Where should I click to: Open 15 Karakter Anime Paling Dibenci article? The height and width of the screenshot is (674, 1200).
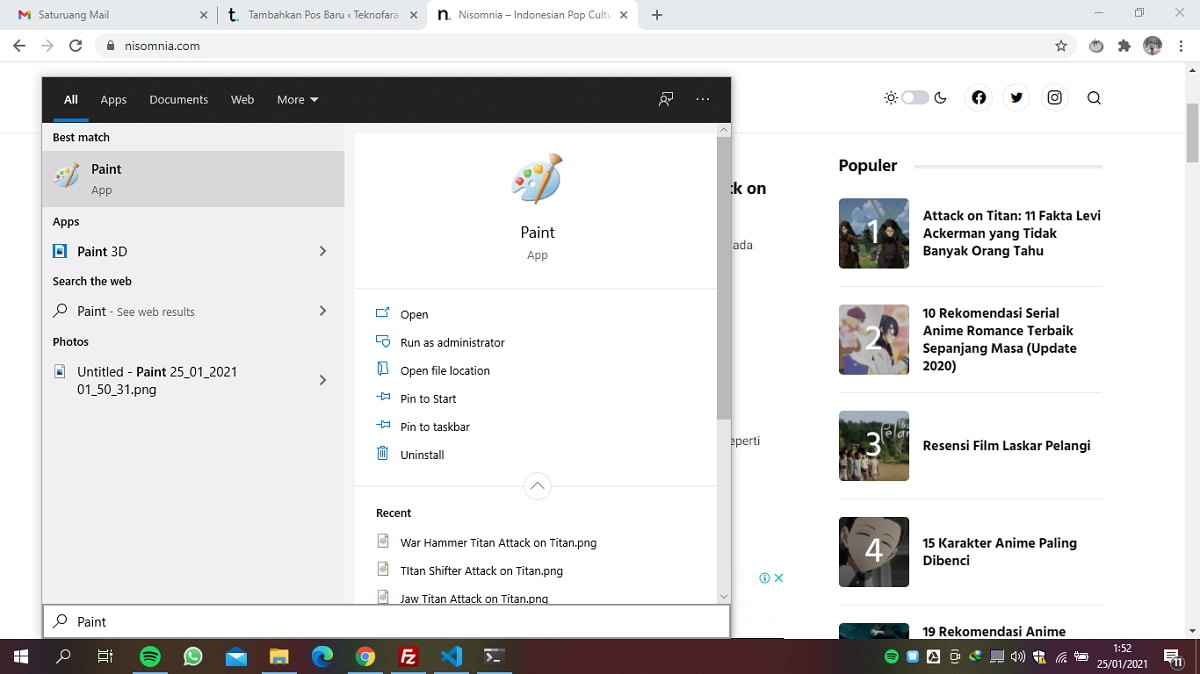coord(999,551)
